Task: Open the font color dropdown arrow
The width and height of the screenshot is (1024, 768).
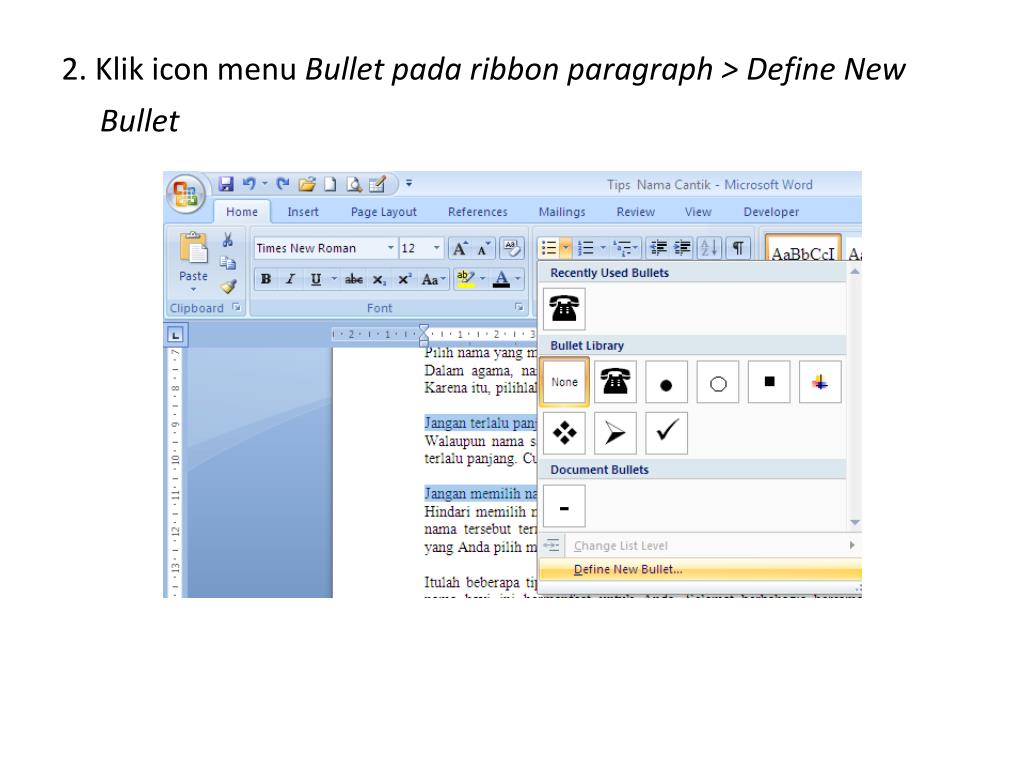Action: (518, 280)
